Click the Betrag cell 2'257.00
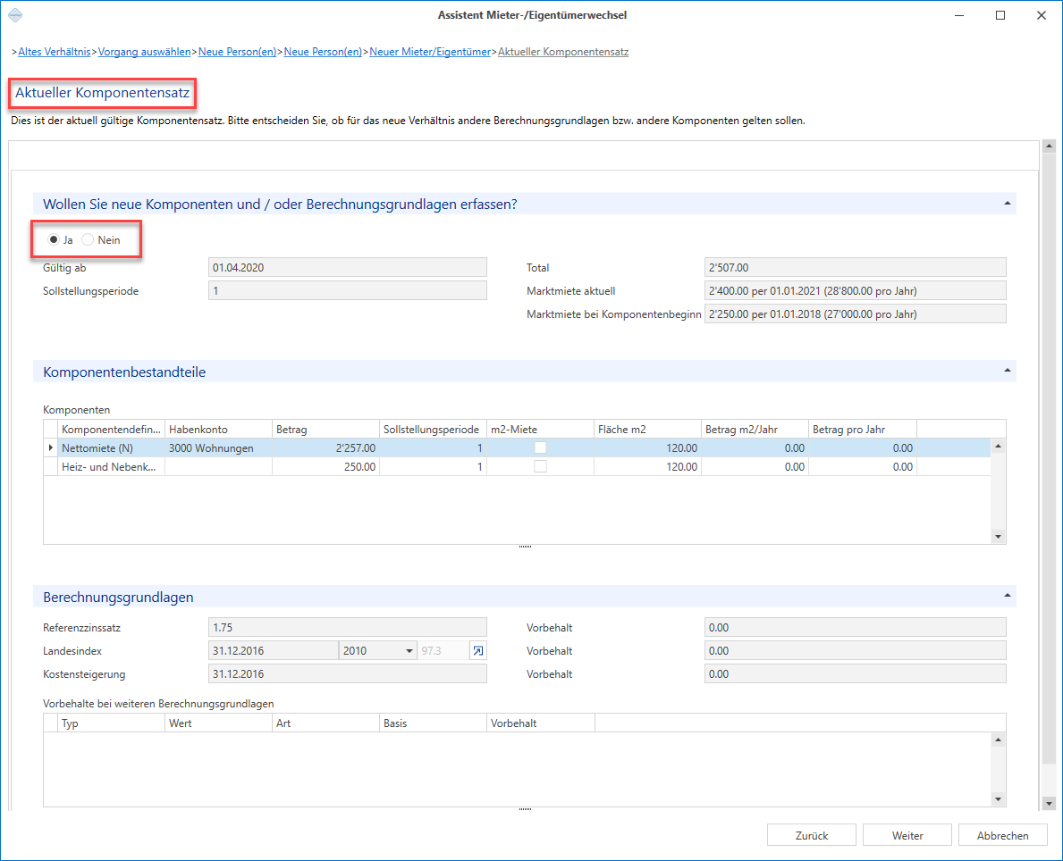Viewport: 1063px width, 861px height. click(x=325, y=447)
